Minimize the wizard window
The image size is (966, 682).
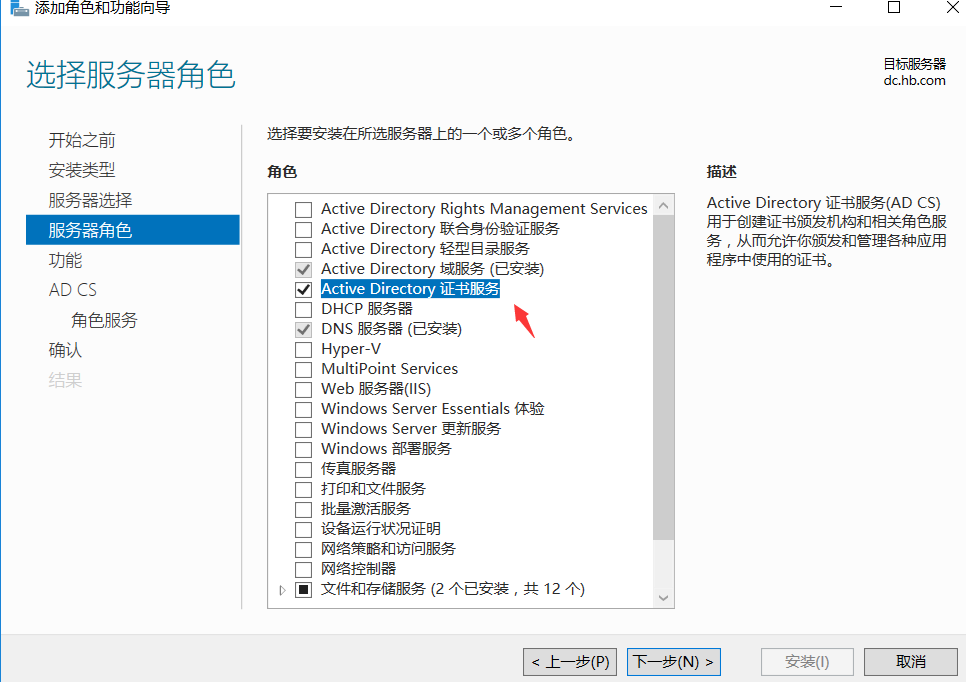[x=836, y=7]
